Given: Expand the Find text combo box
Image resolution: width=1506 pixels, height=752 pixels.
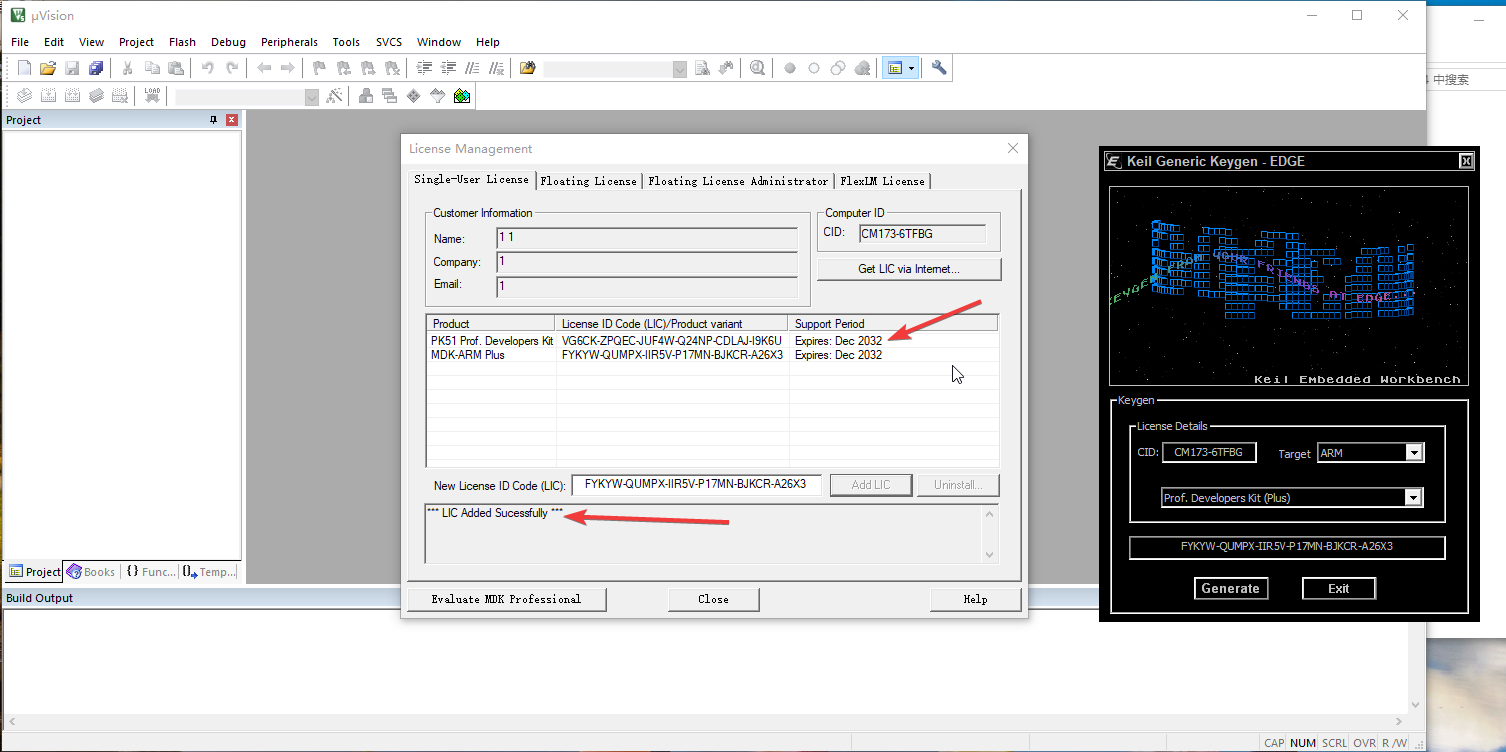Looking at the screenshot, I should (680, 69).
